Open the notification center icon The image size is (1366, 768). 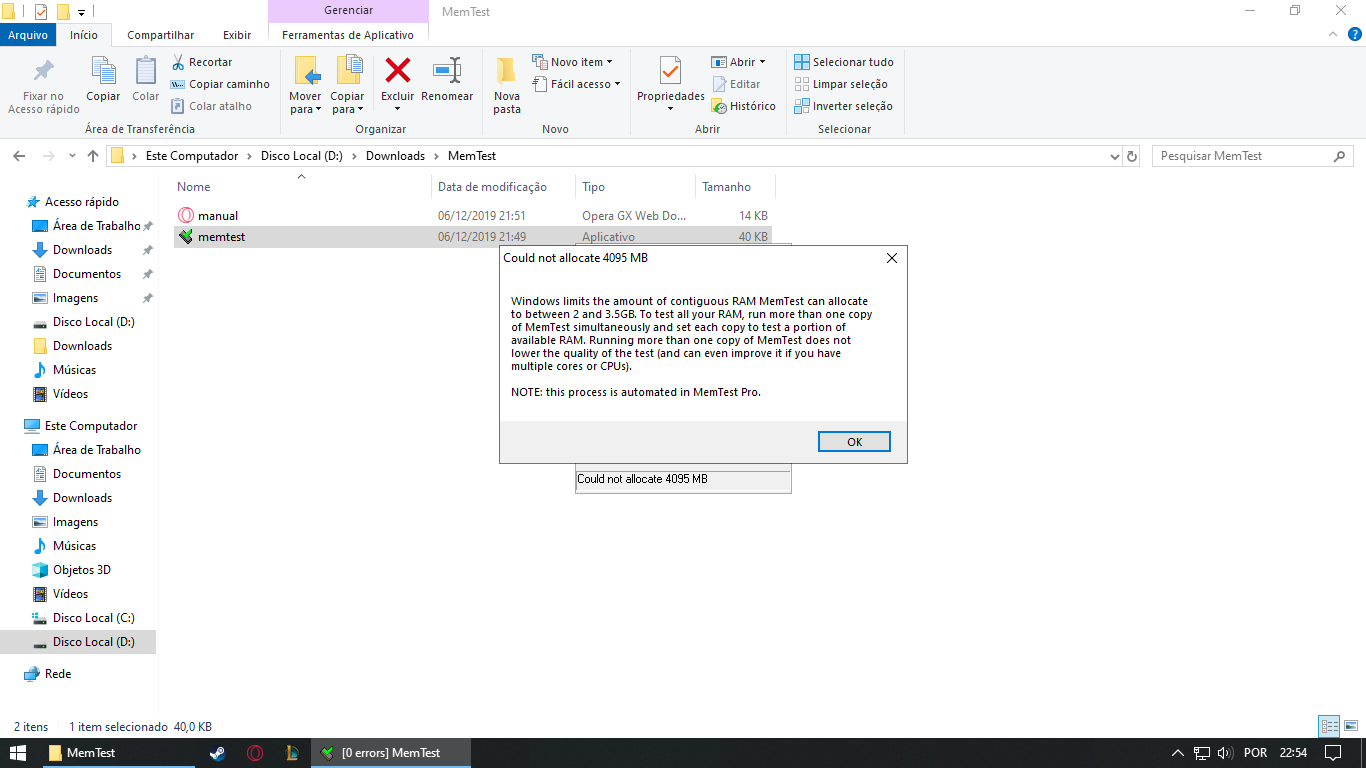point(1333,753)
